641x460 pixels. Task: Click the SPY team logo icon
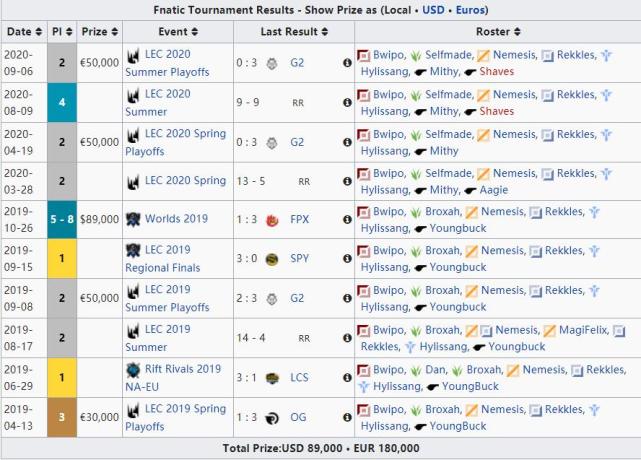[272, 259]
